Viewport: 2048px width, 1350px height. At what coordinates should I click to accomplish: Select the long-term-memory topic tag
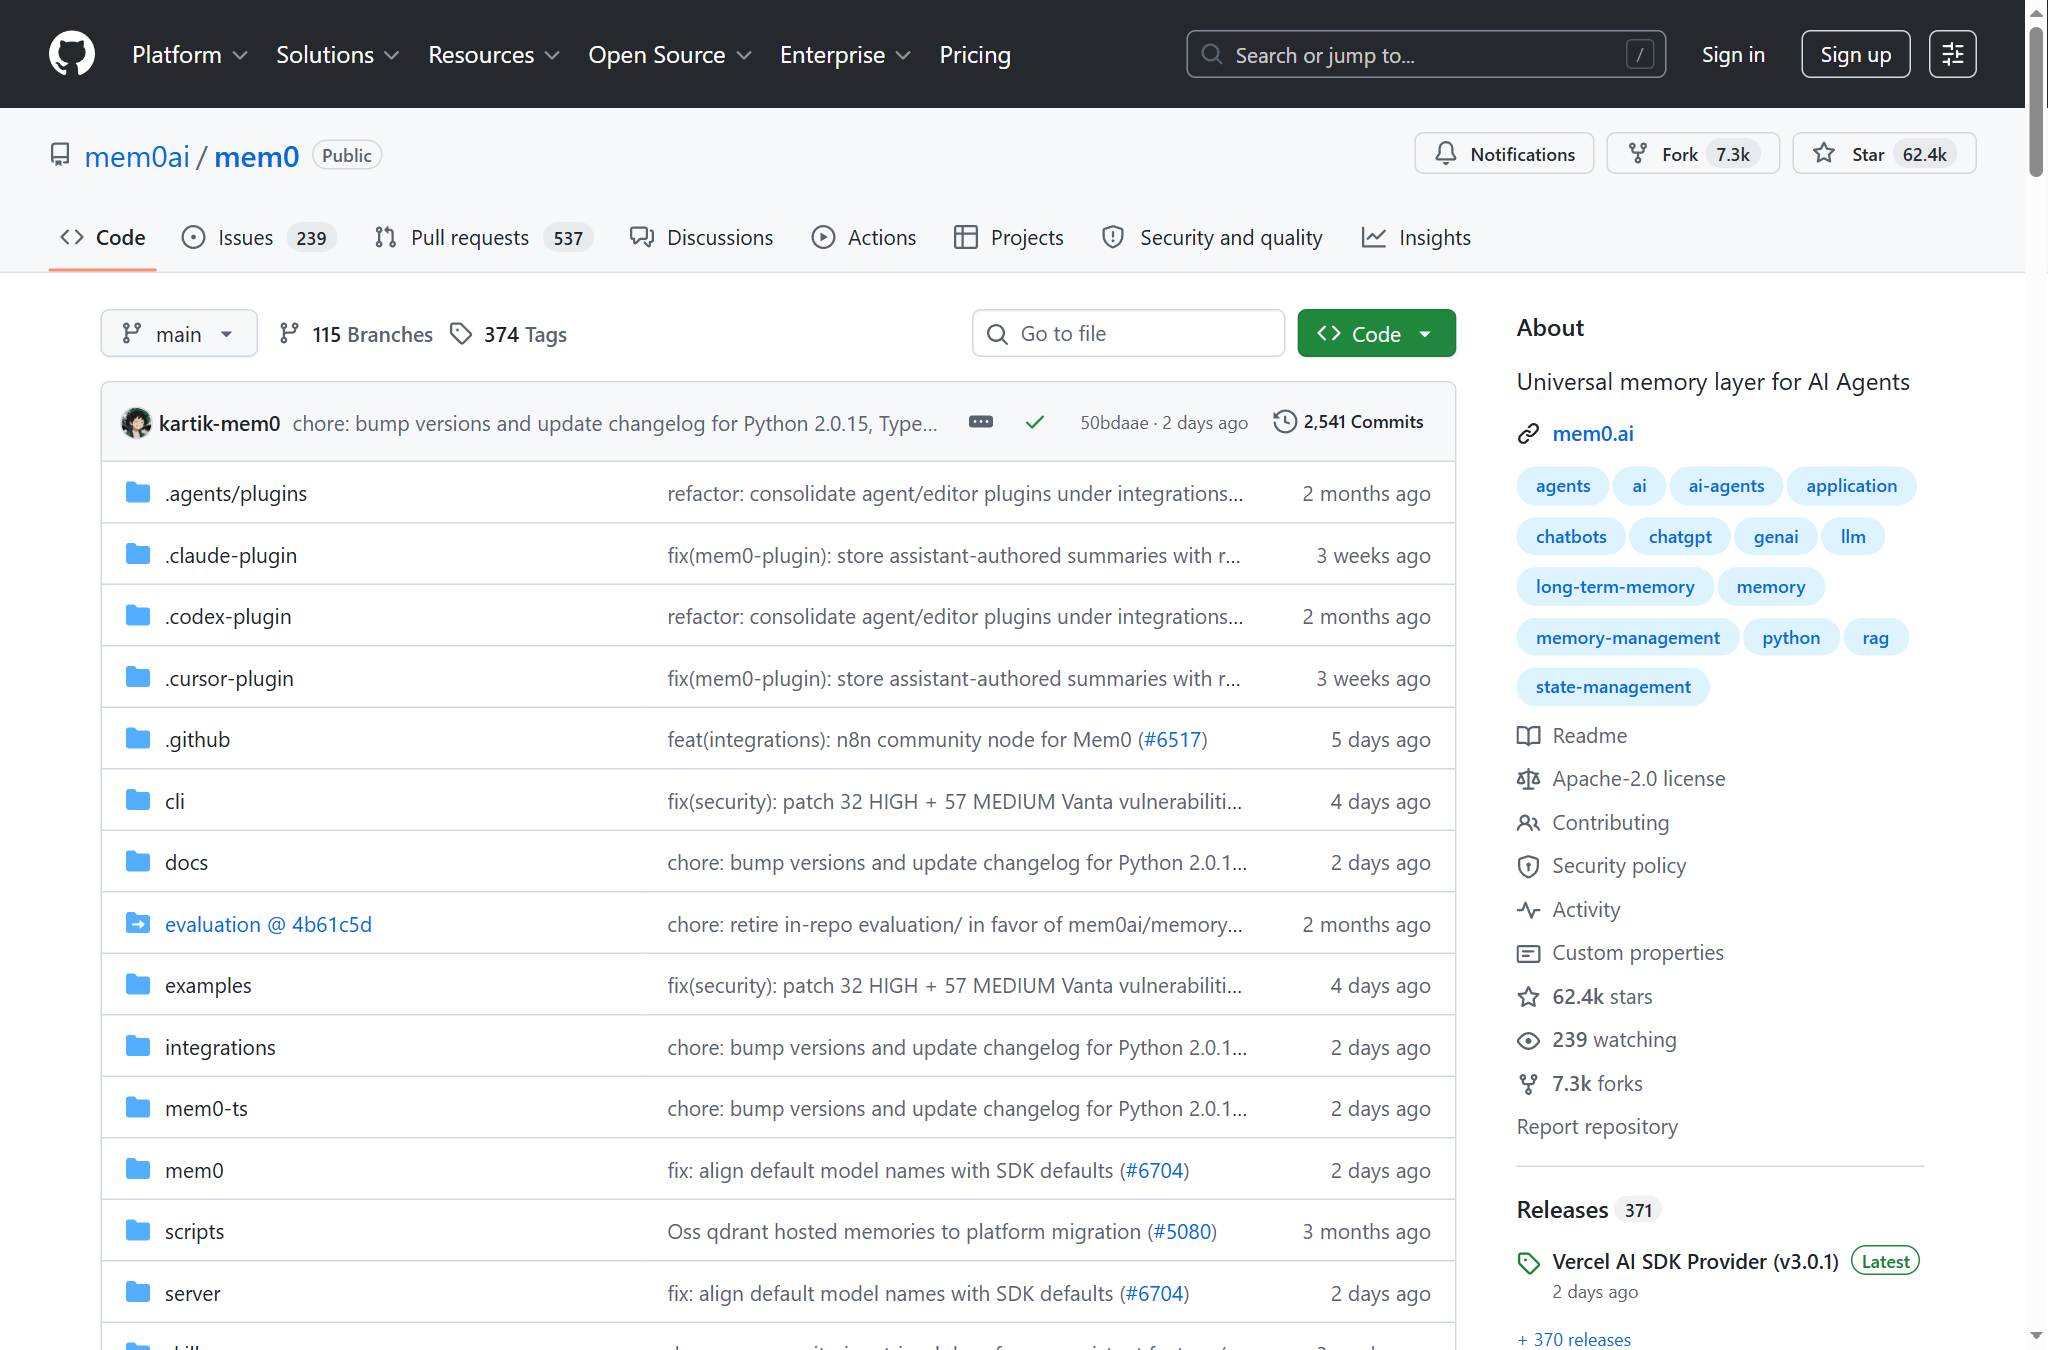click(x=1615, y=587)
